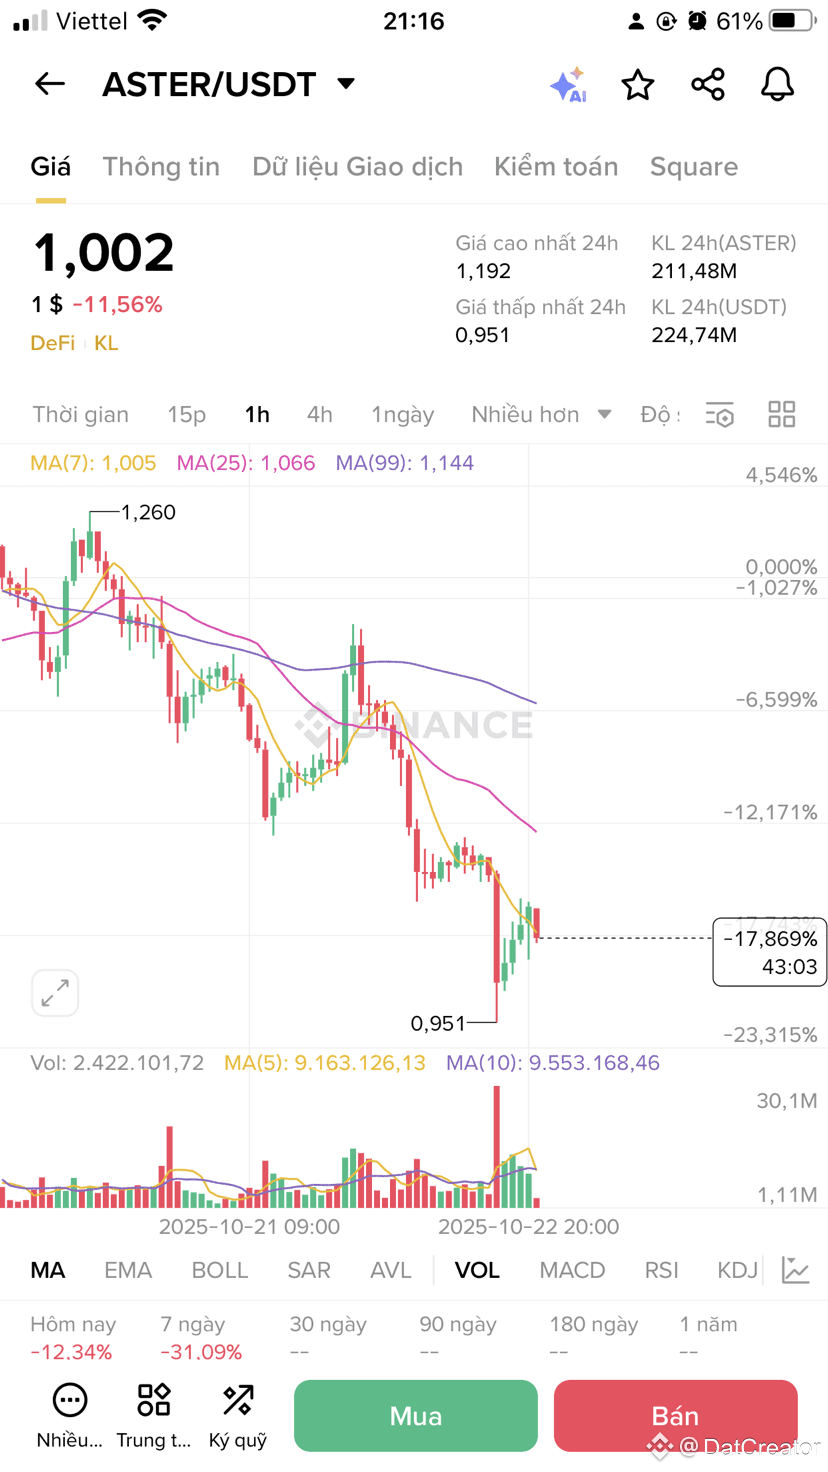Add ASTER/USDT to favorites star
The height and width of the screenshot is (1472, 828).
638,85
